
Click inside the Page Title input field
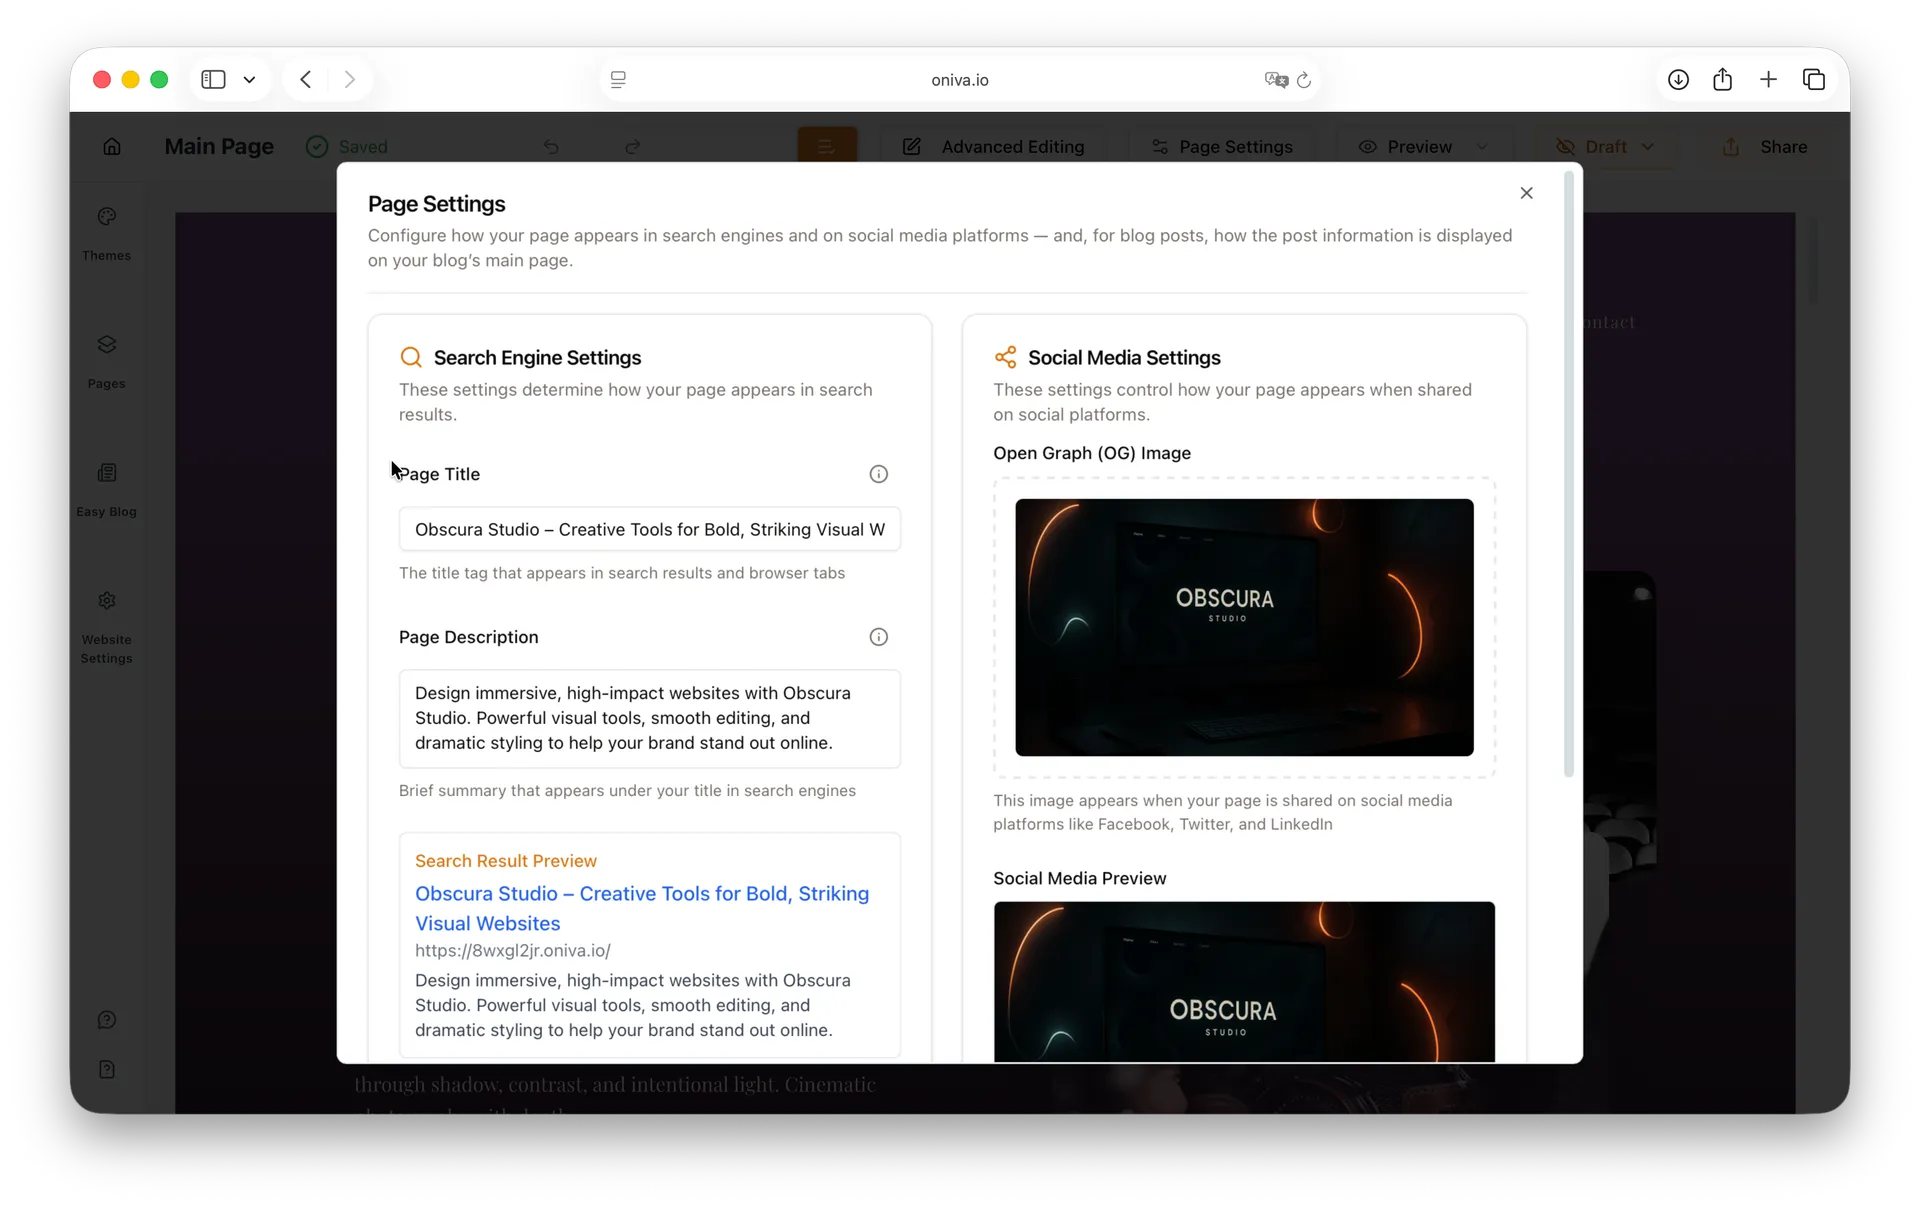click(x=649, y=529)
